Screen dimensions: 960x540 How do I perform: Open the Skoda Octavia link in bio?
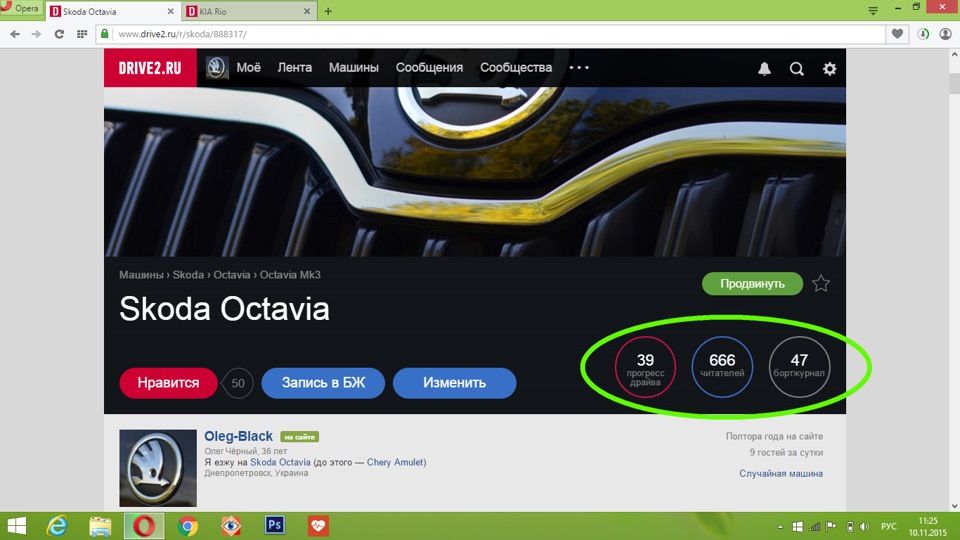tap(280, 462)
